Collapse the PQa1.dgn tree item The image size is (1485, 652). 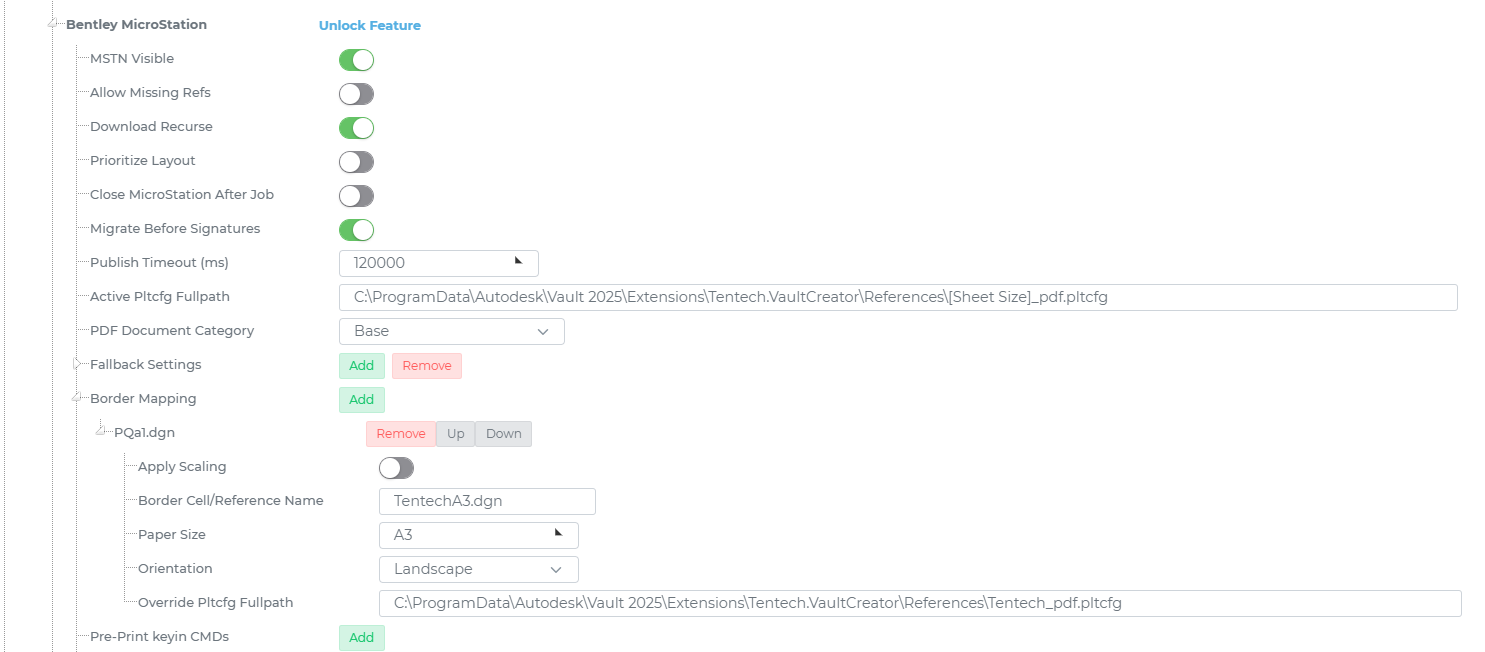click(x=101, y=432)
